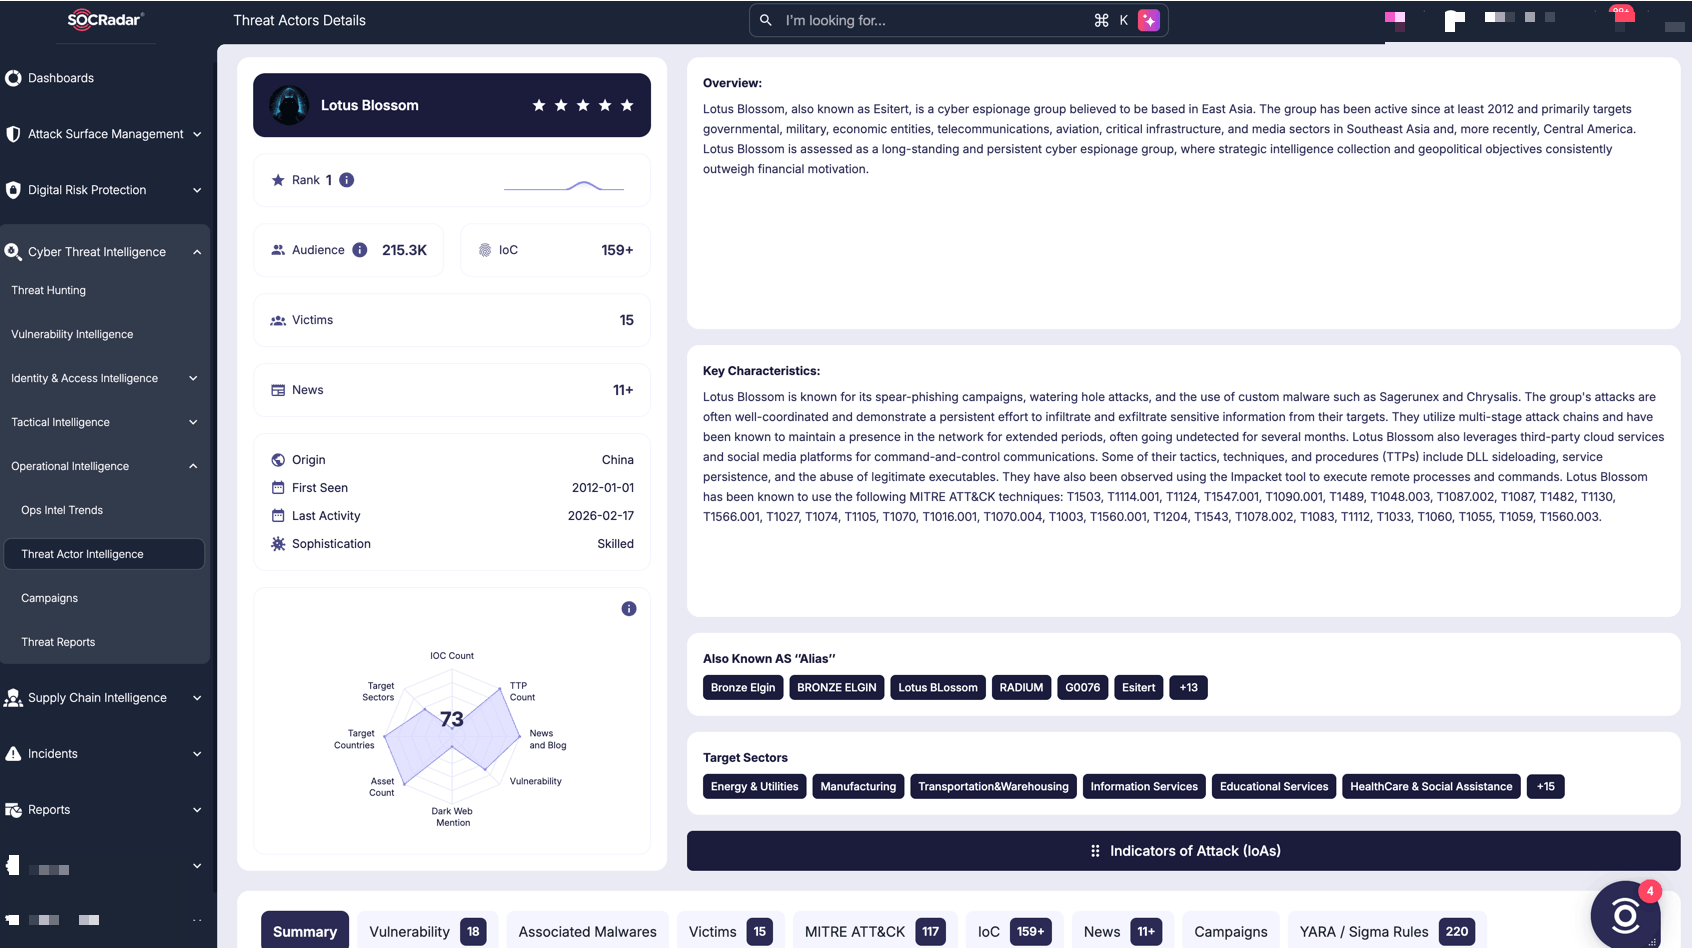Viewport: 1692px width, 948px height.
Task: Expand Supply Chain Intelligence chevron
Action: (x=197, y=698)
